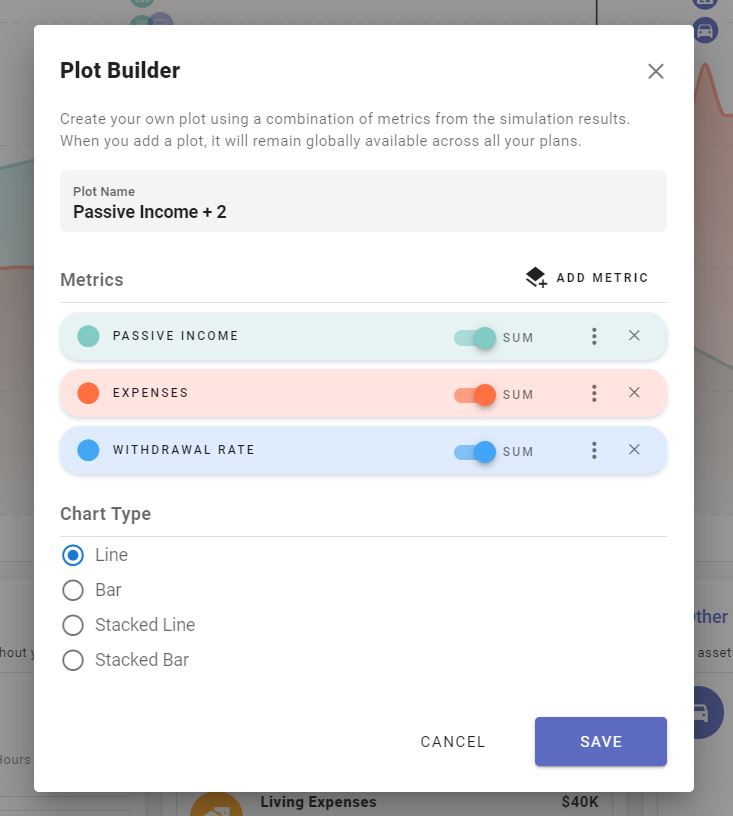Screen dimensions: 733x816
Task: Toggle SUM for the Withdrawal Rate metric
Action: (x=475, y=452)
